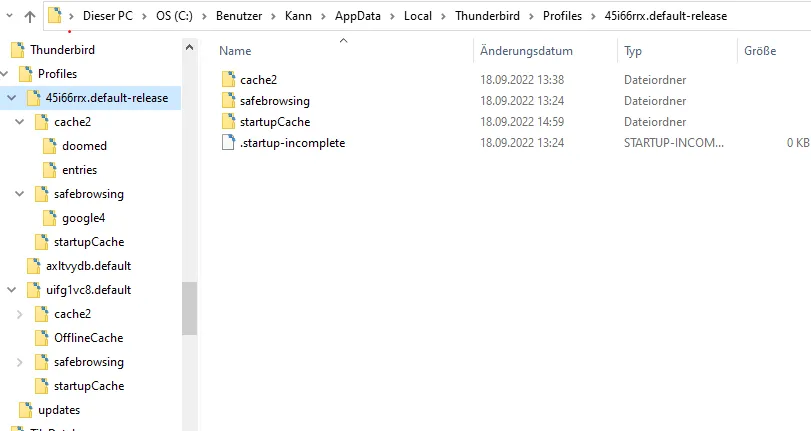Image resolution: width=811 pixels, height=431 pixels.
Task: Open chevron dropdown after Profiles breadcrumb
Action: 593,17
